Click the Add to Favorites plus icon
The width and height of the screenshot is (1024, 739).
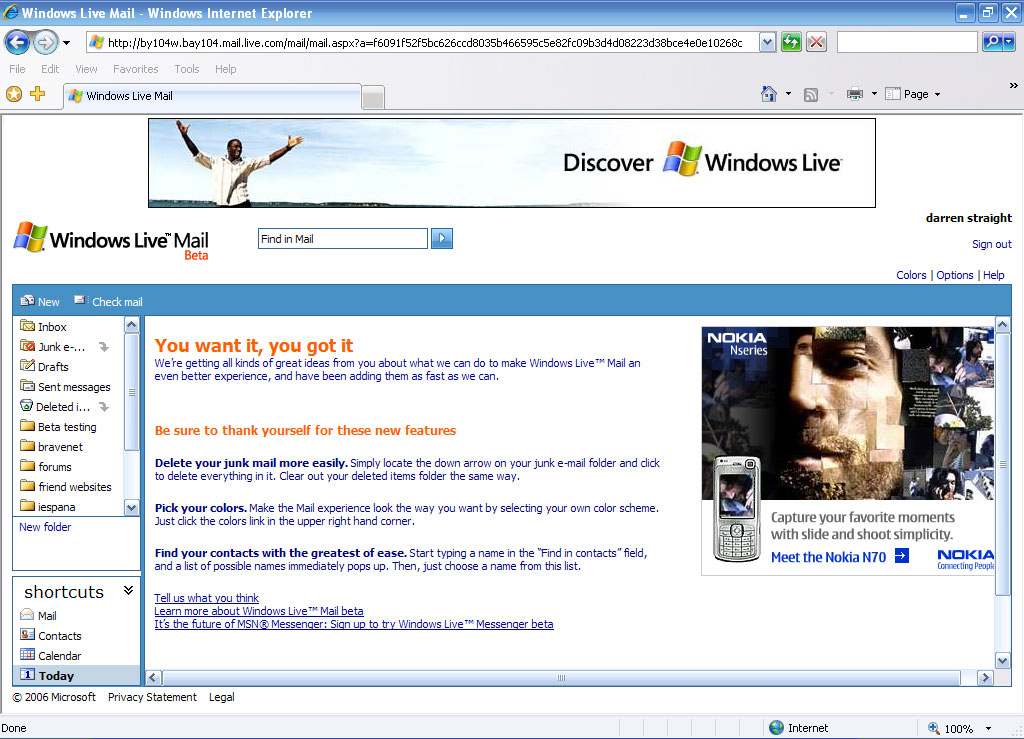coord(38,94)
